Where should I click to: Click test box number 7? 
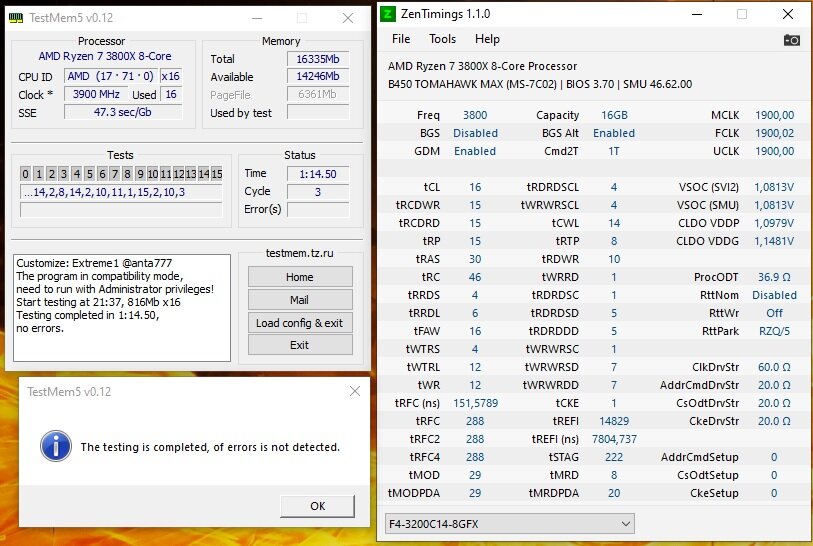pos(115,174)
